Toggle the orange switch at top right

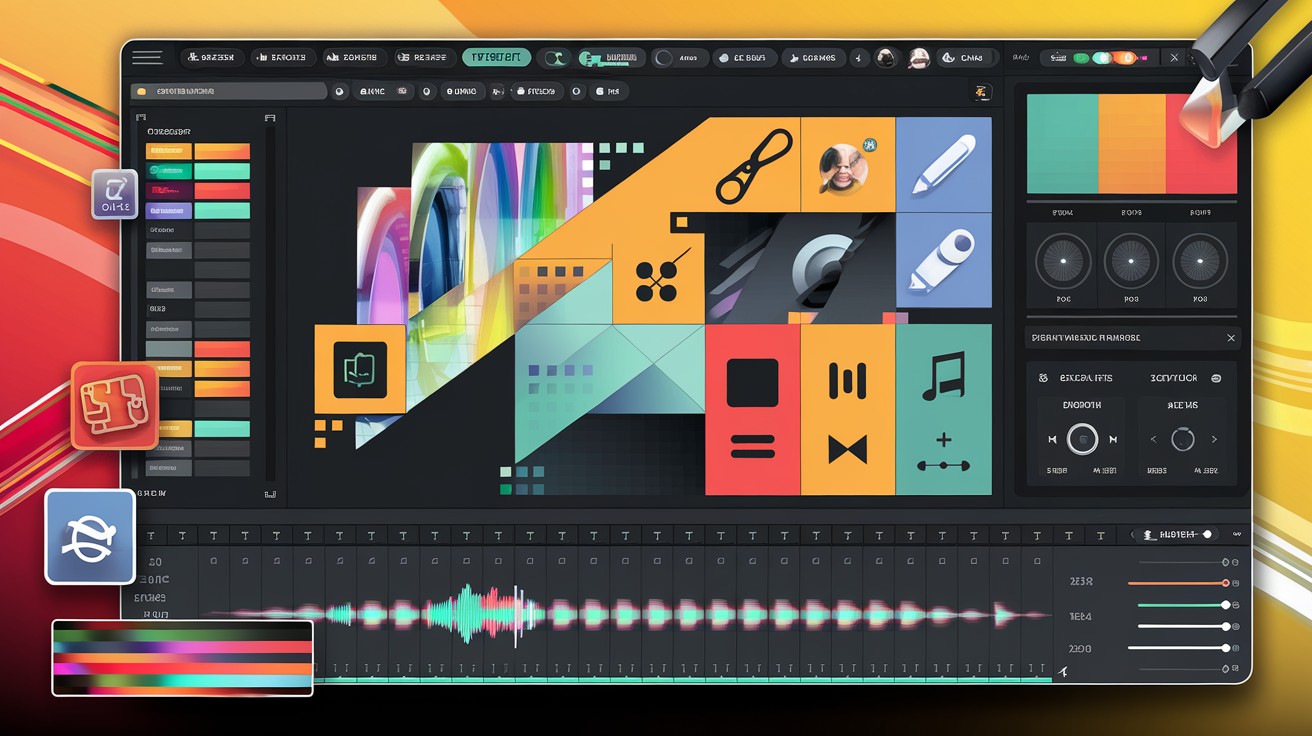(1124, 58)
